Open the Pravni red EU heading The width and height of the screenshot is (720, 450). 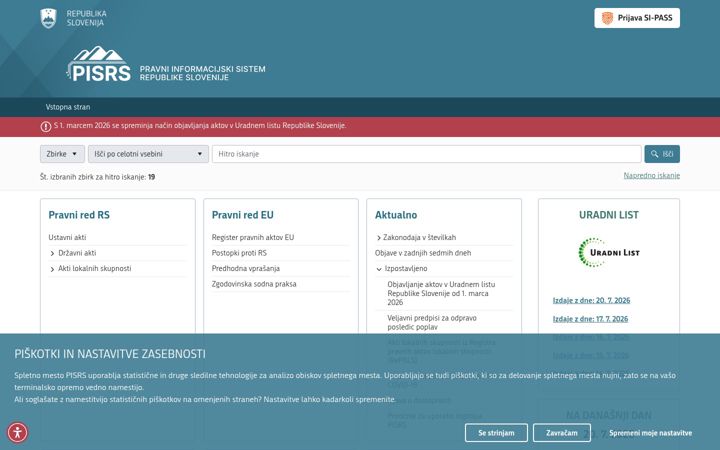point(242,215)
